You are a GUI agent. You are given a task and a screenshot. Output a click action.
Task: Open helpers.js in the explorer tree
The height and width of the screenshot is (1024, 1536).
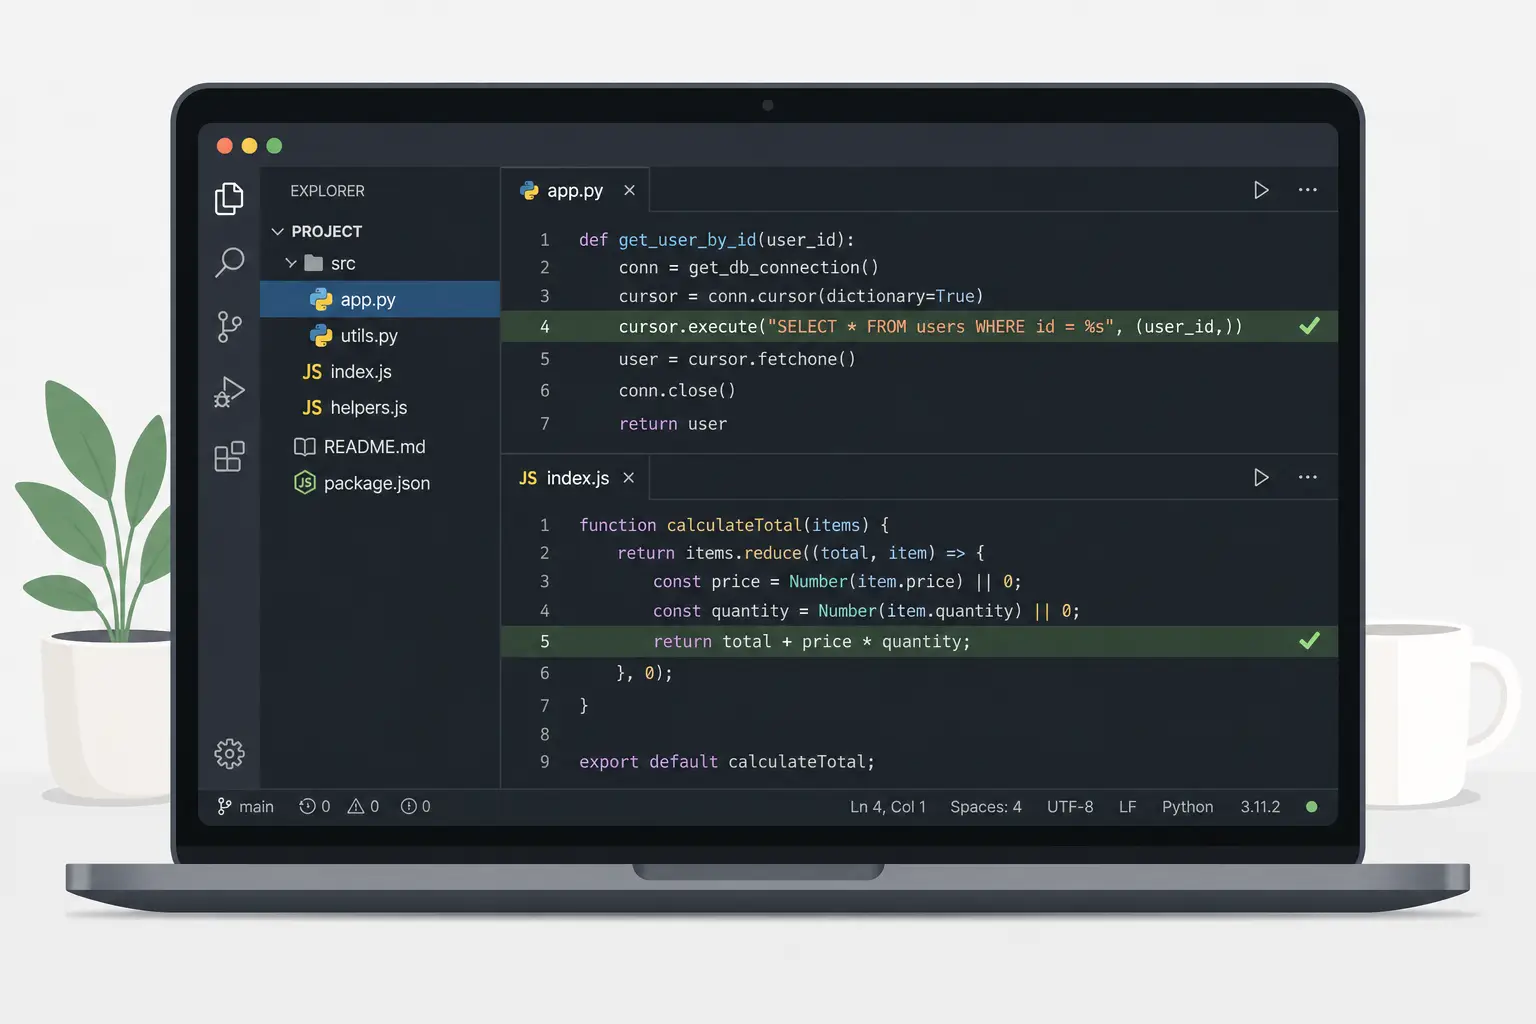(380, 408)
